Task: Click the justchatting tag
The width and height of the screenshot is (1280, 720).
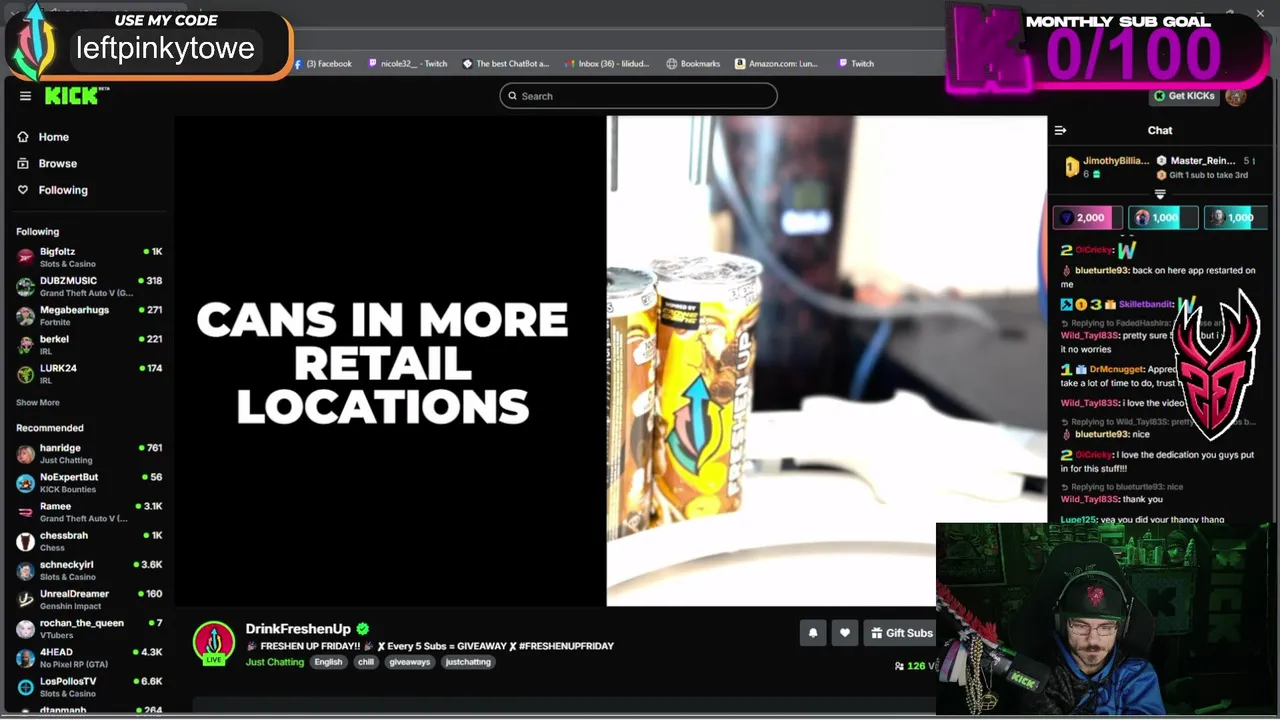Action: [469, 662]
